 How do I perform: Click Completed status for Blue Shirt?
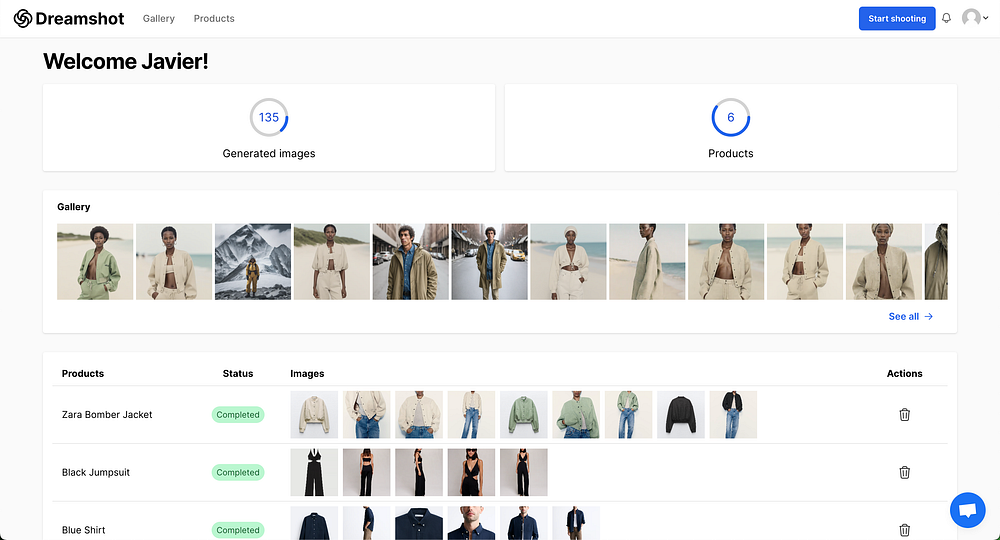[x=238, y=530]
